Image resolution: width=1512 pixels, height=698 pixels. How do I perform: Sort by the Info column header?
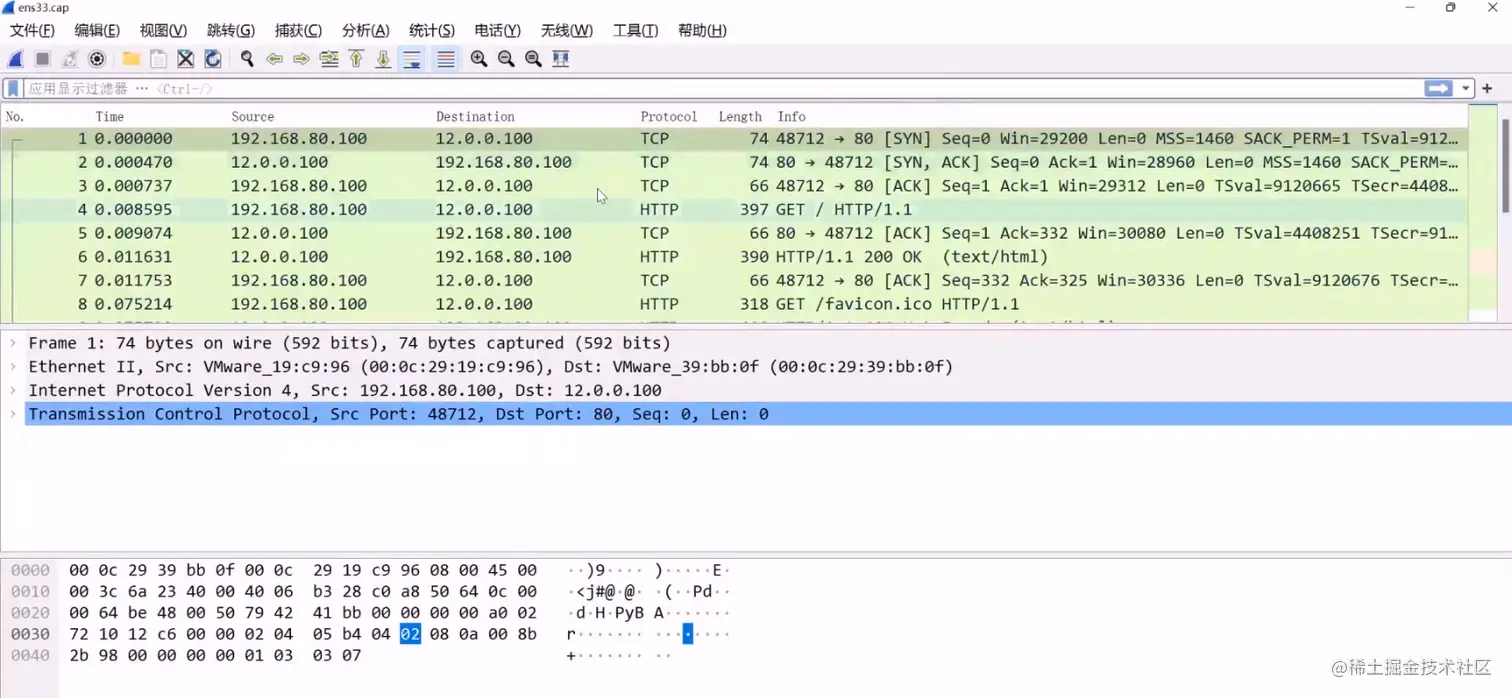[x=792, y=117]
